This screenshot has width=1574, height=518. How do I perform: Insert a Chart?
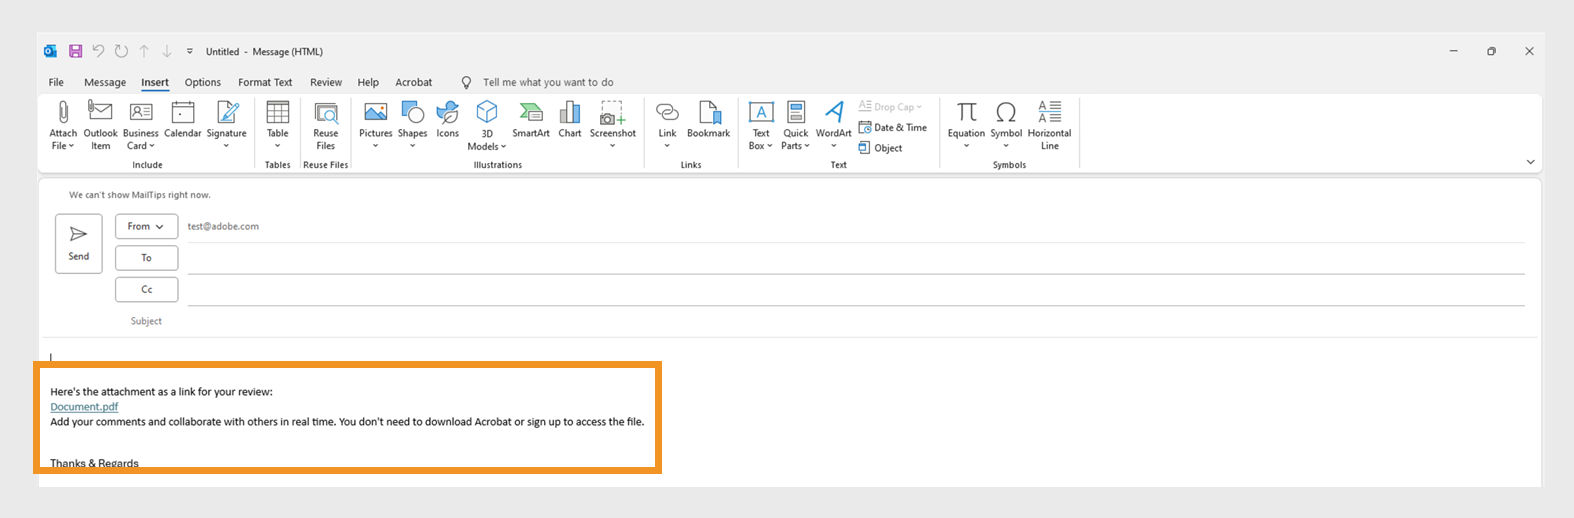coord(570,119)
